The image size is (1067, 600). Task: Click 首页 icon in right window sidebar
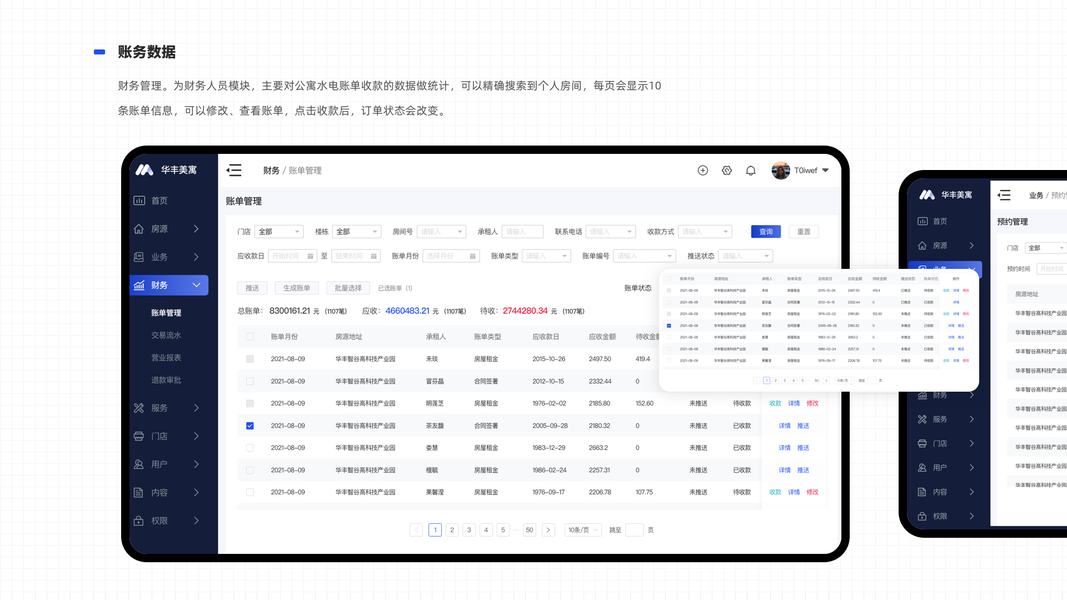922,221
